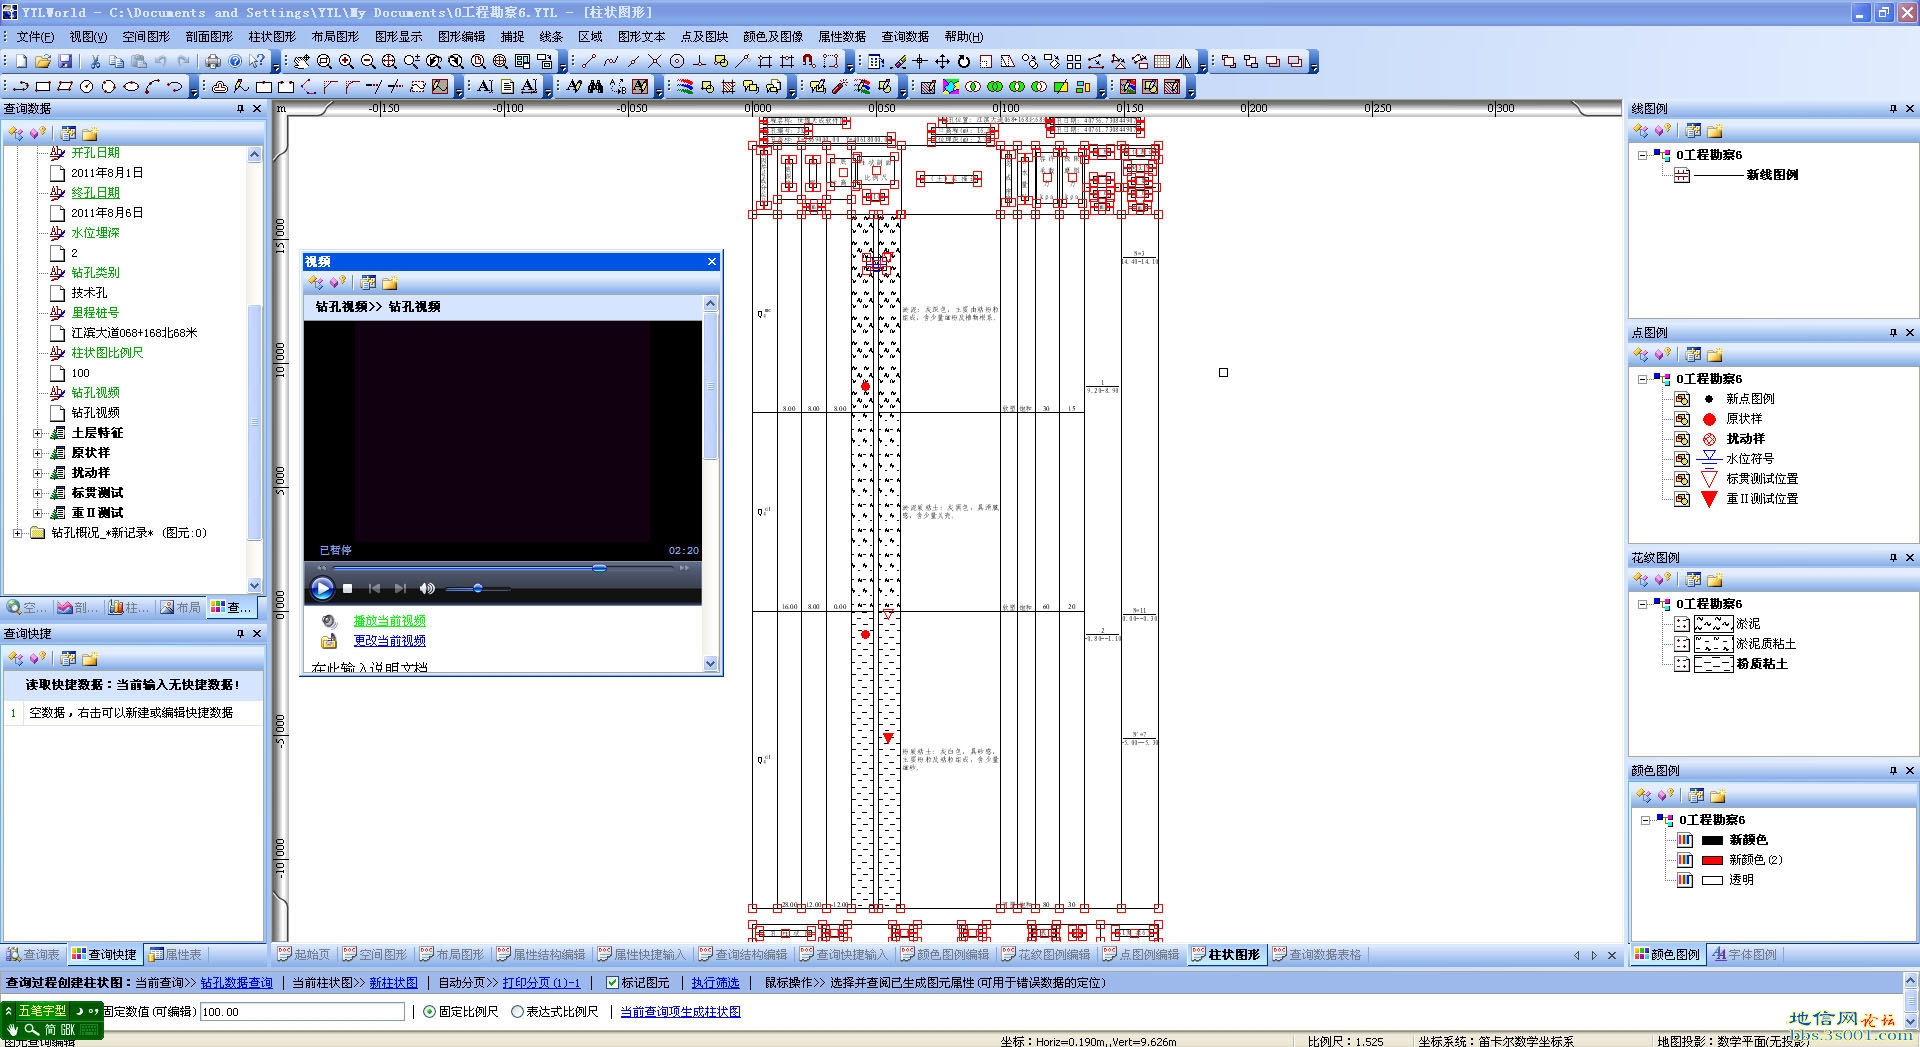Pin the 查询快捷 panel

coord(240,634)
